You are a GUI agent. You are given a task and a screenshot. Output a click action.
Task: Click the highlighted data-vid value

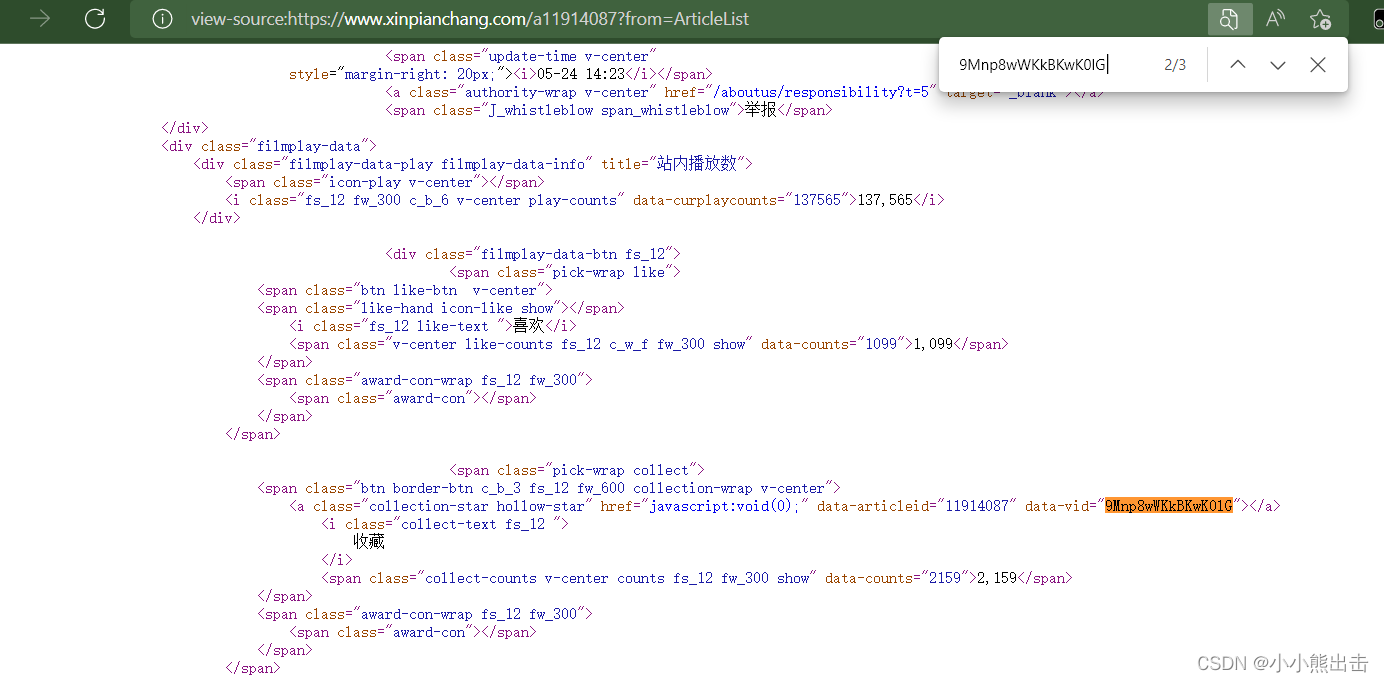click(1169, 506)
